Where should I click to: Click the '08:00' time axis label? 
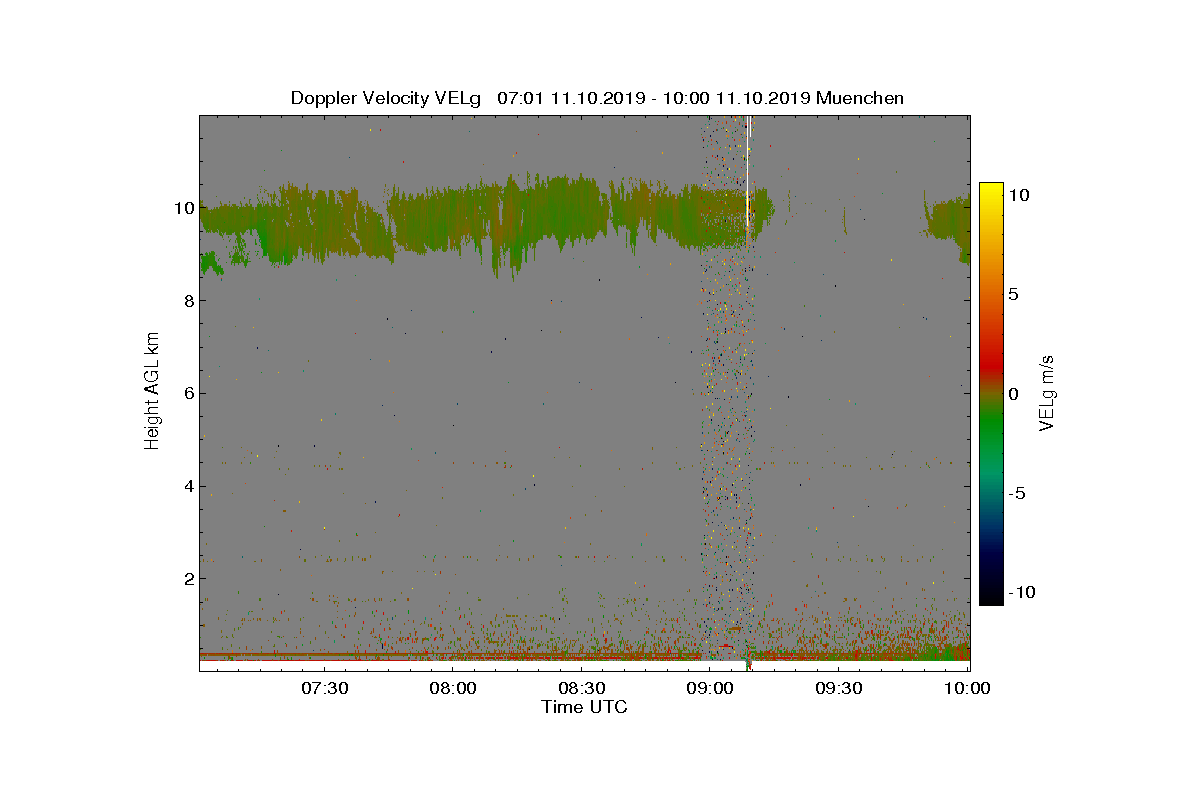[453, 689]
